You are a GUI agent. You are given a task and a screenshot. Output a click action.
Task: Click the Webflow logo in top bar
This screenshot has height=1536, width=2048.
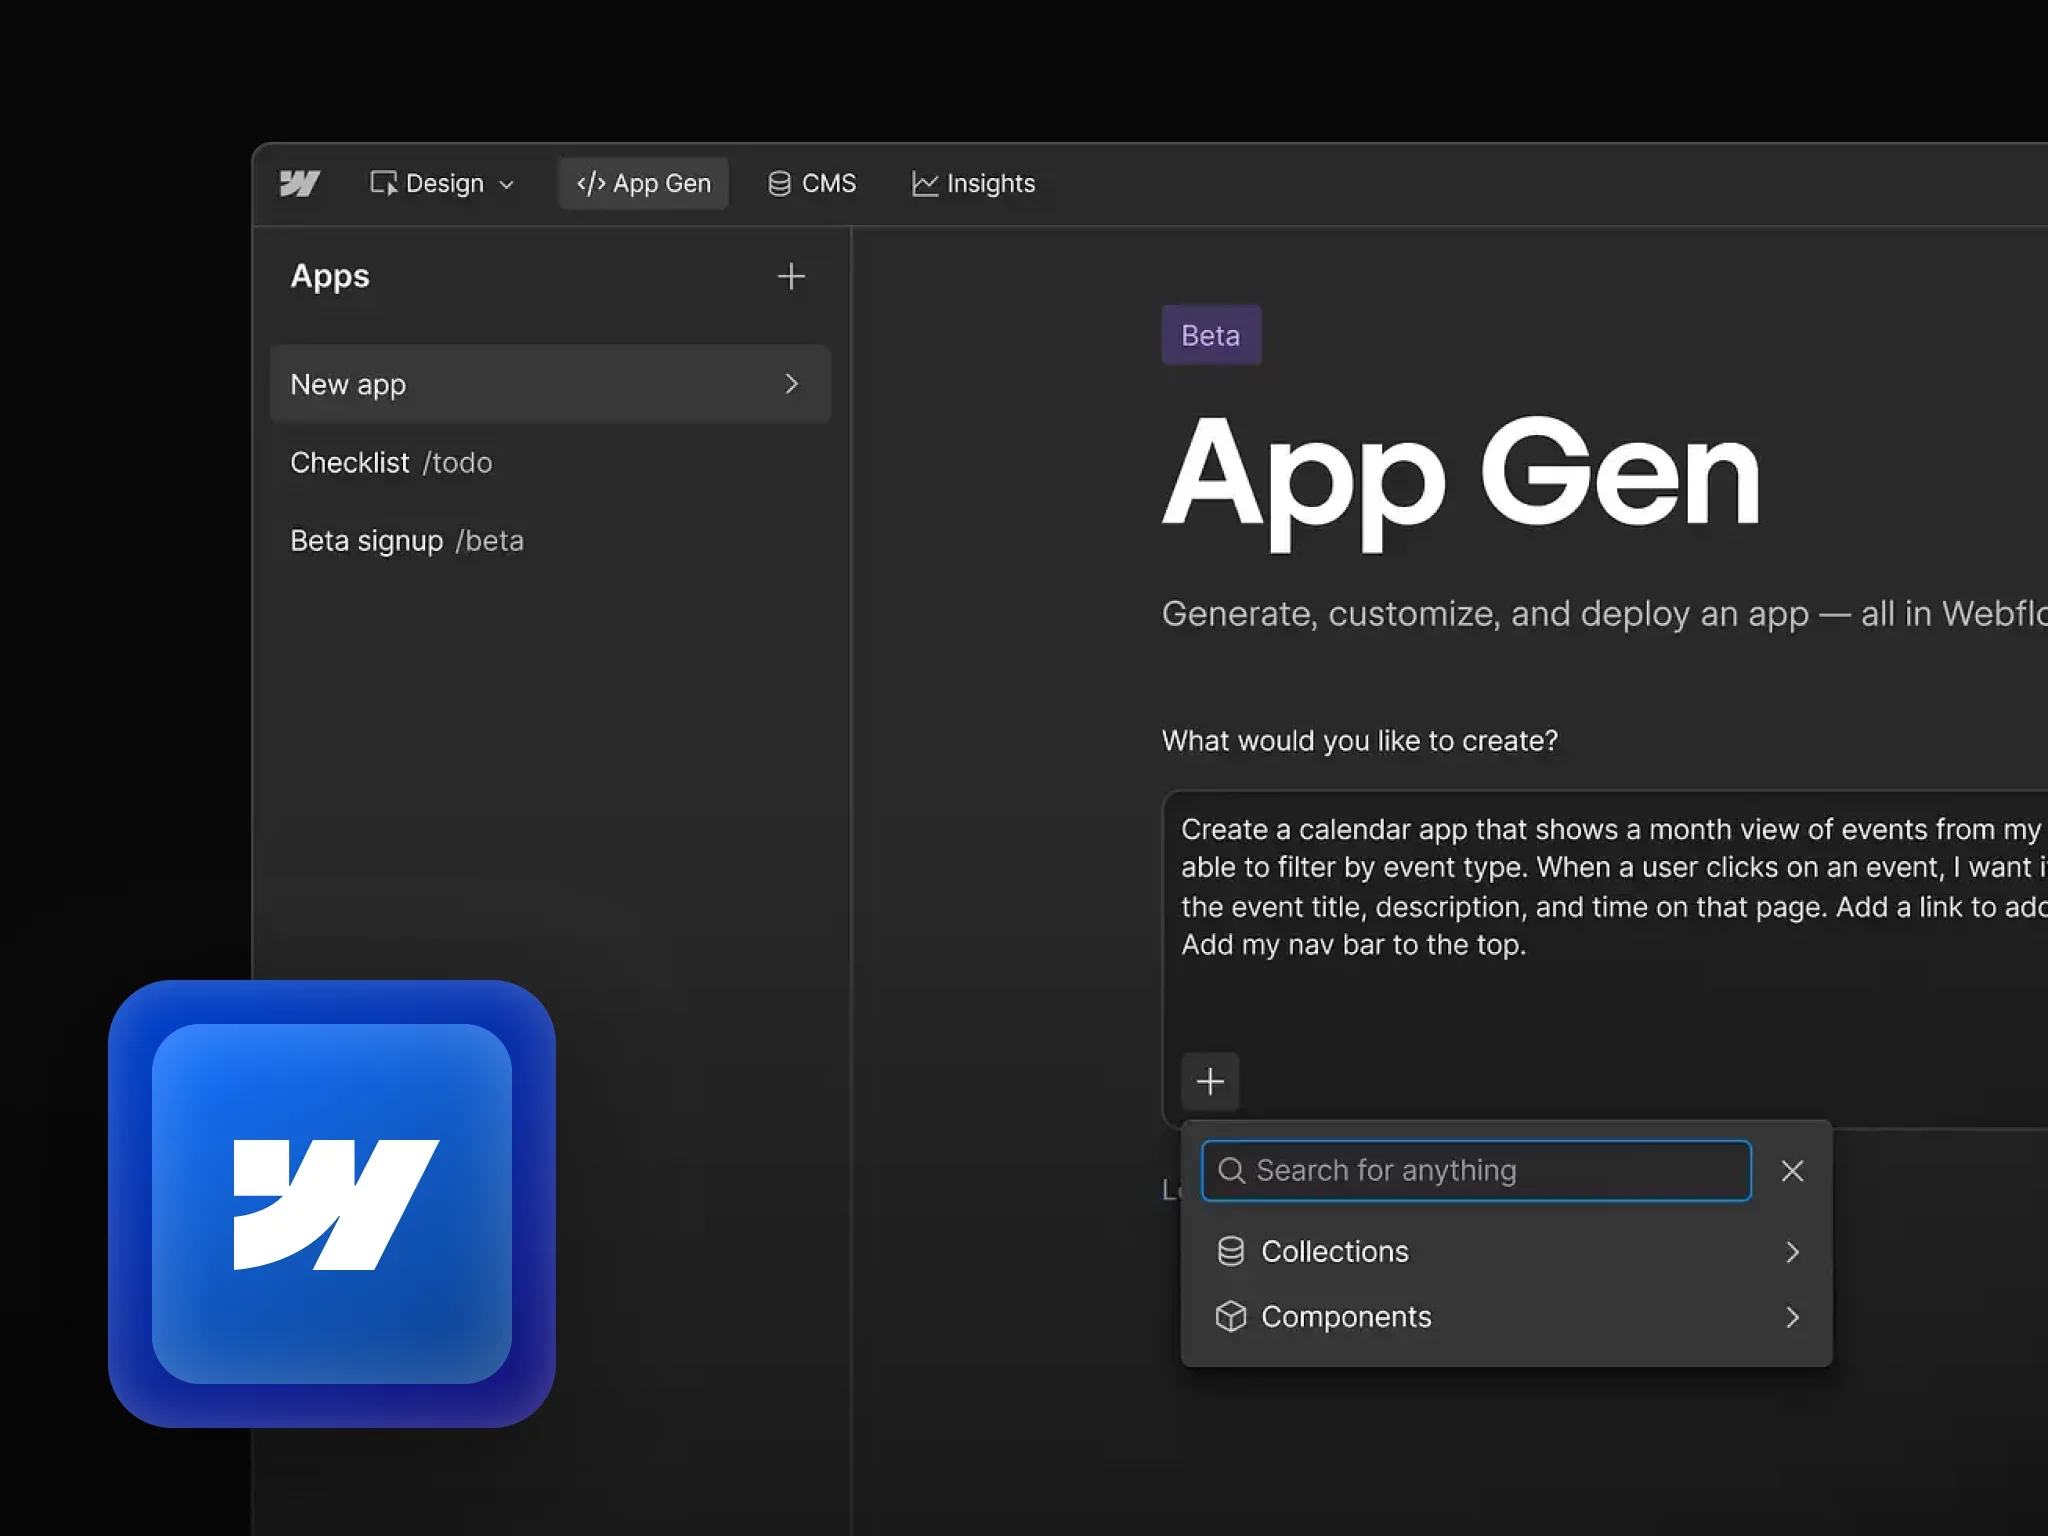pyautogui.click(x=299, y=184)
